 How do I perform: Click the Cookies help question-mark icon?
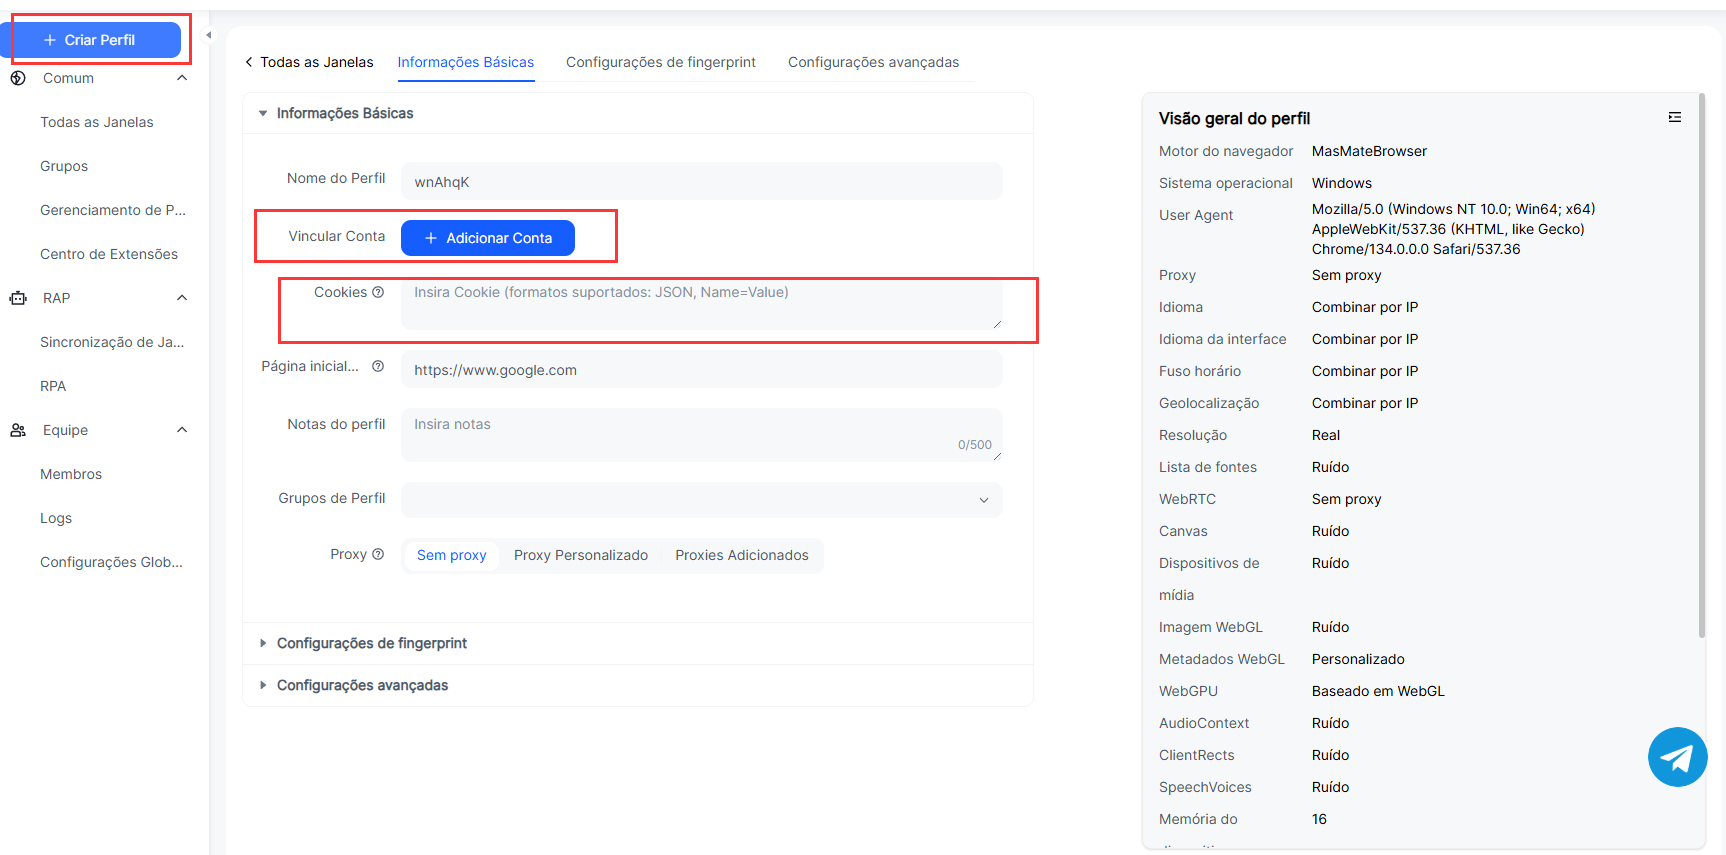378,292
